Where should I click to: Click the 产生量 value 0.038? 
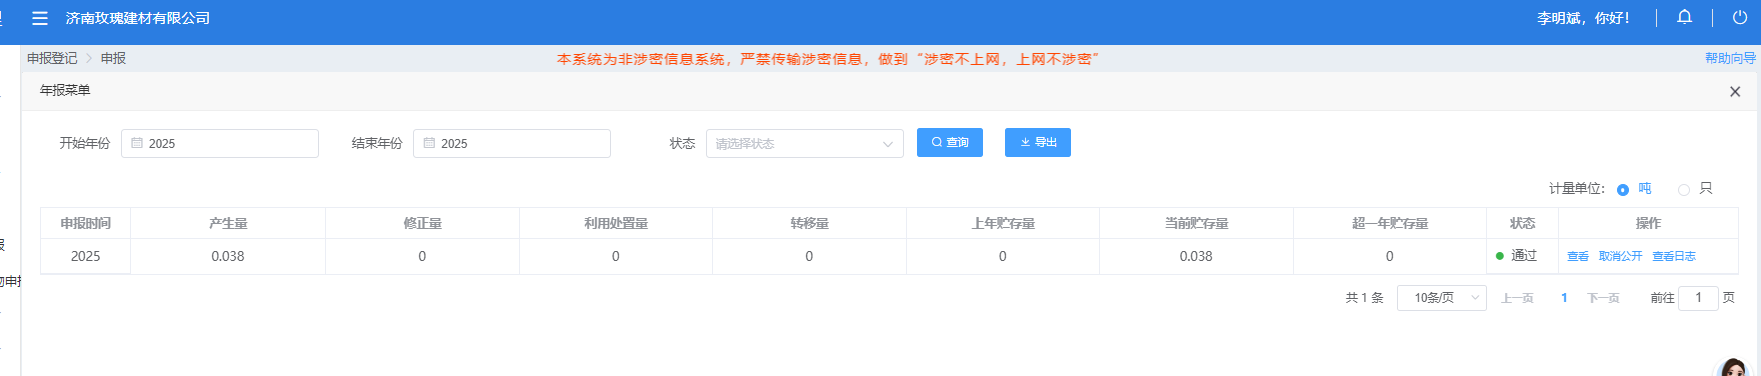(228, 257)
